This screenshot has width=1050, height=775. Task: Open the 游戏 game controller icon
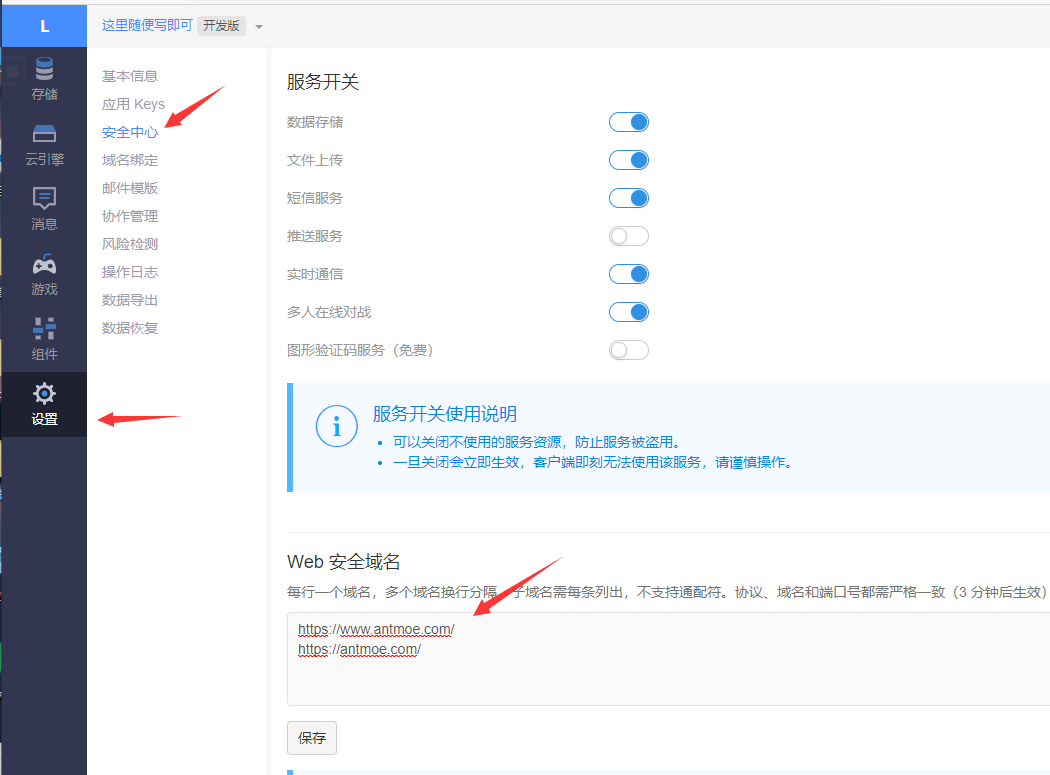pos(44,264)
